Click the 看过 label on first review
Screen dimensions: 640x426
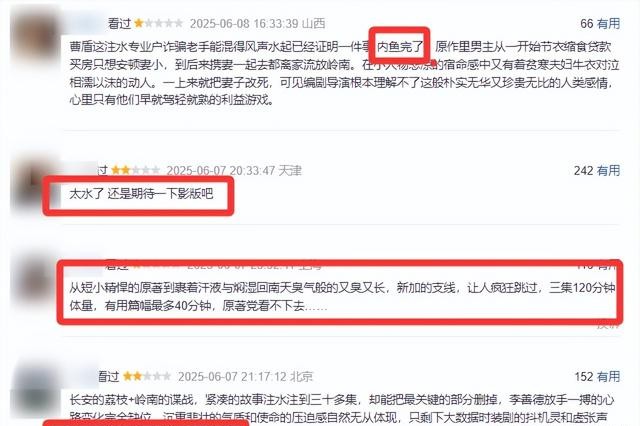click(x=120, y=24)
